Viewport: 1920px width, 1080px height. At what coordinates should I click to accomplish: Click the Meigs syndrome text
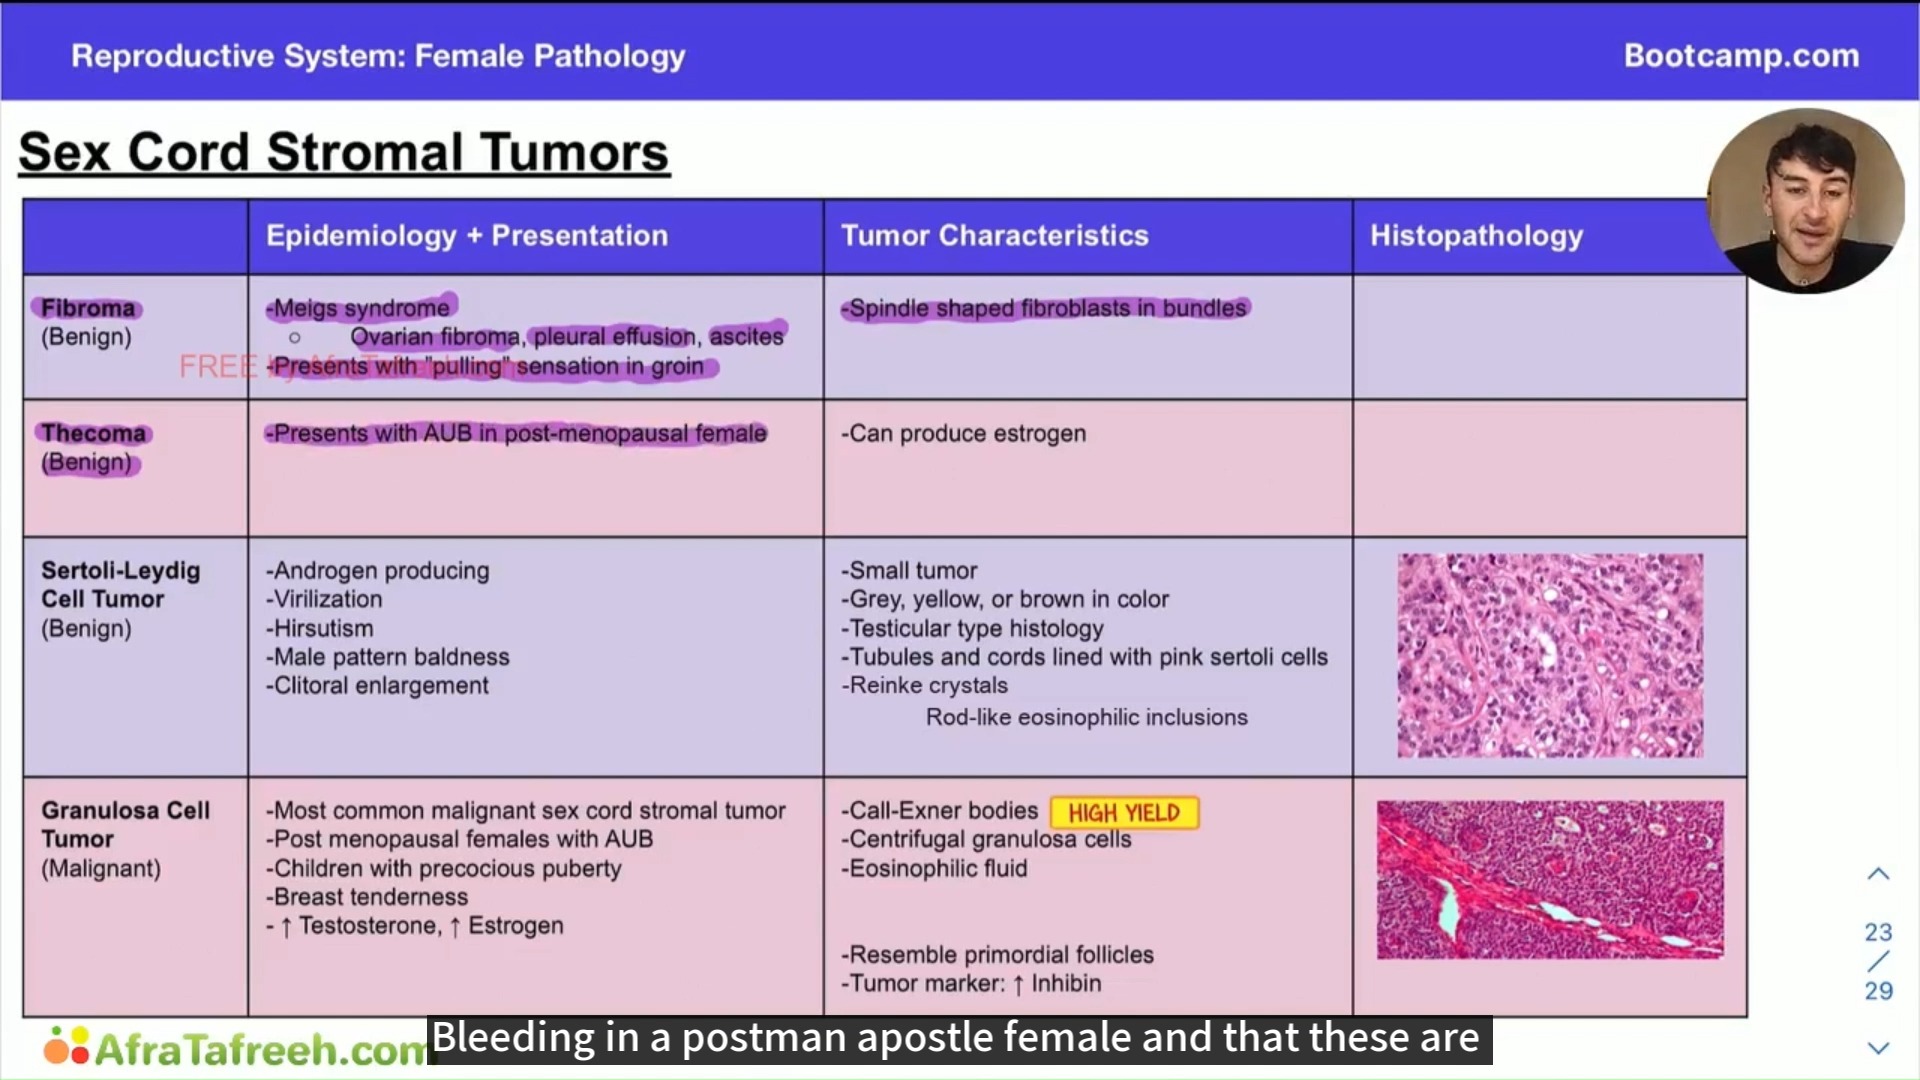(361, 308)
